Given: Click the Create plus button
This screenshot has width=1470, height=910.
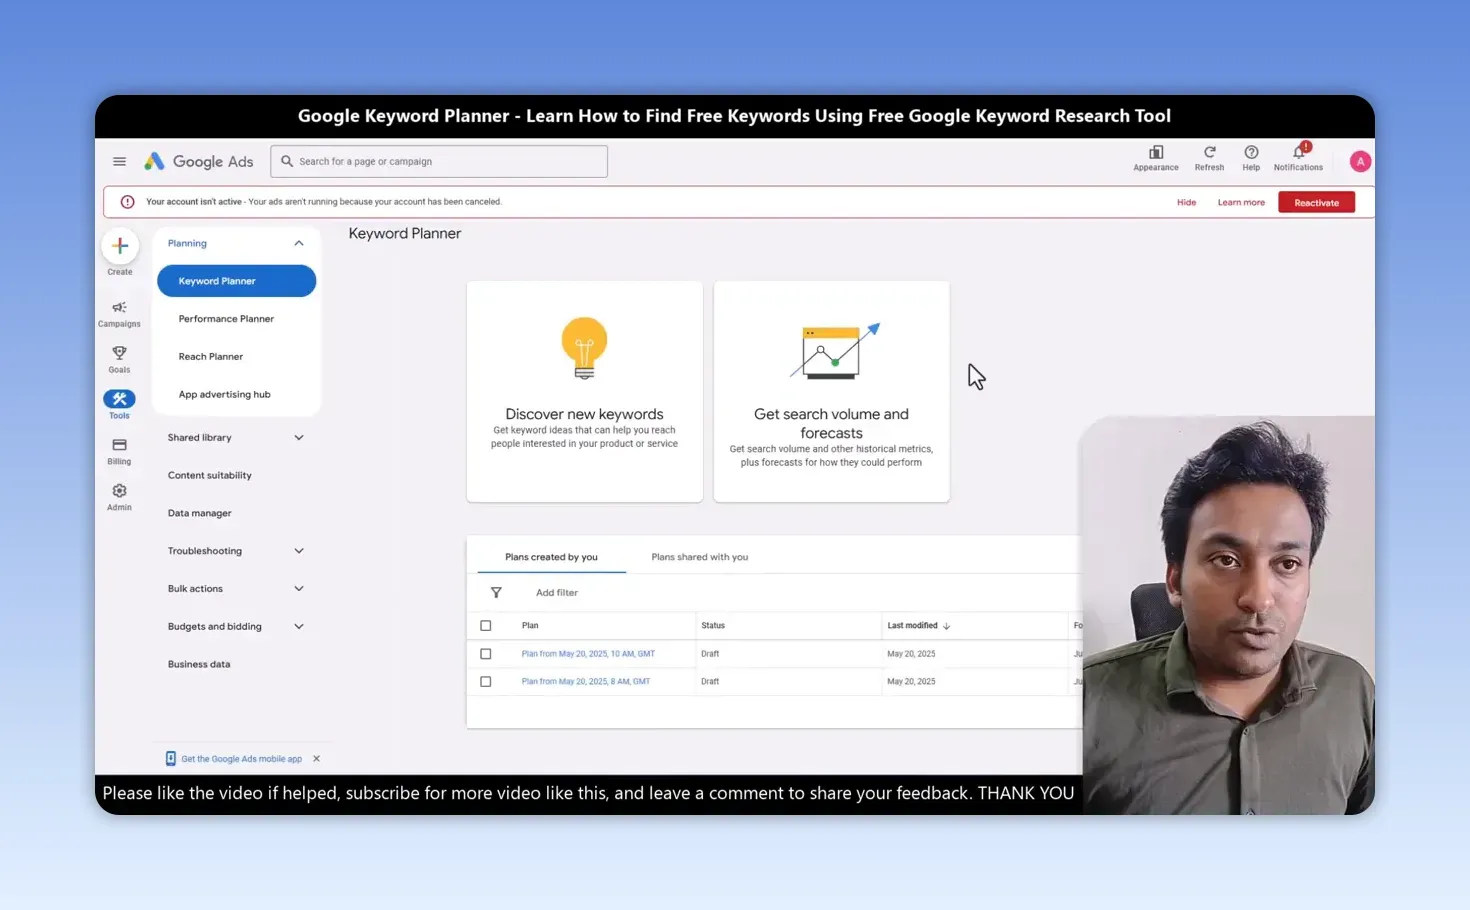Looking at the screenshot, I should pyautogui.click(x=120, y=245).
